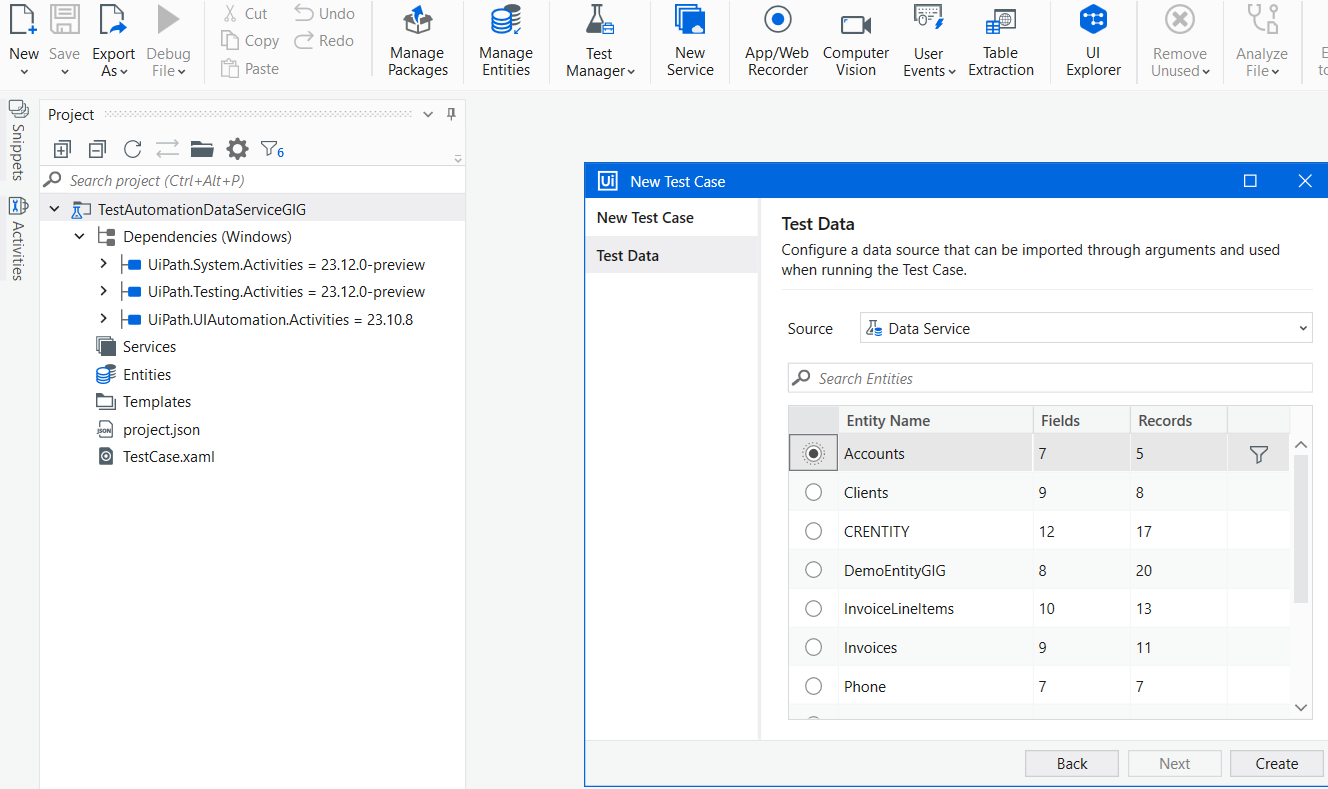Click the Undo command

coord(325,14)
